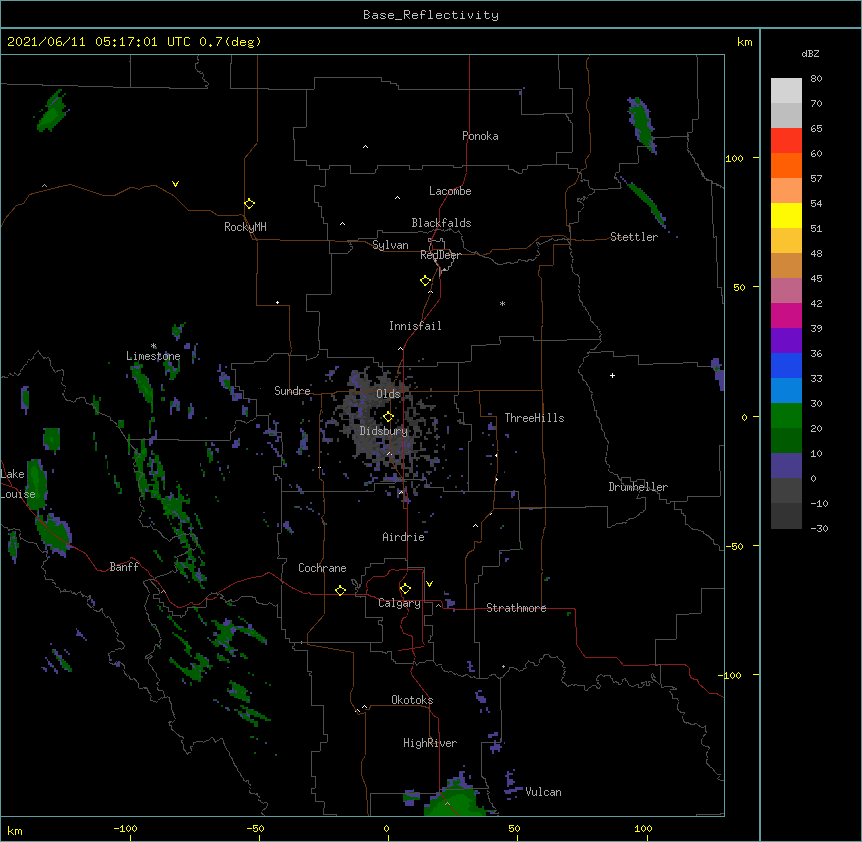
Task: Click the yellow diamond marker above Calgary
Action: point(405,589)
